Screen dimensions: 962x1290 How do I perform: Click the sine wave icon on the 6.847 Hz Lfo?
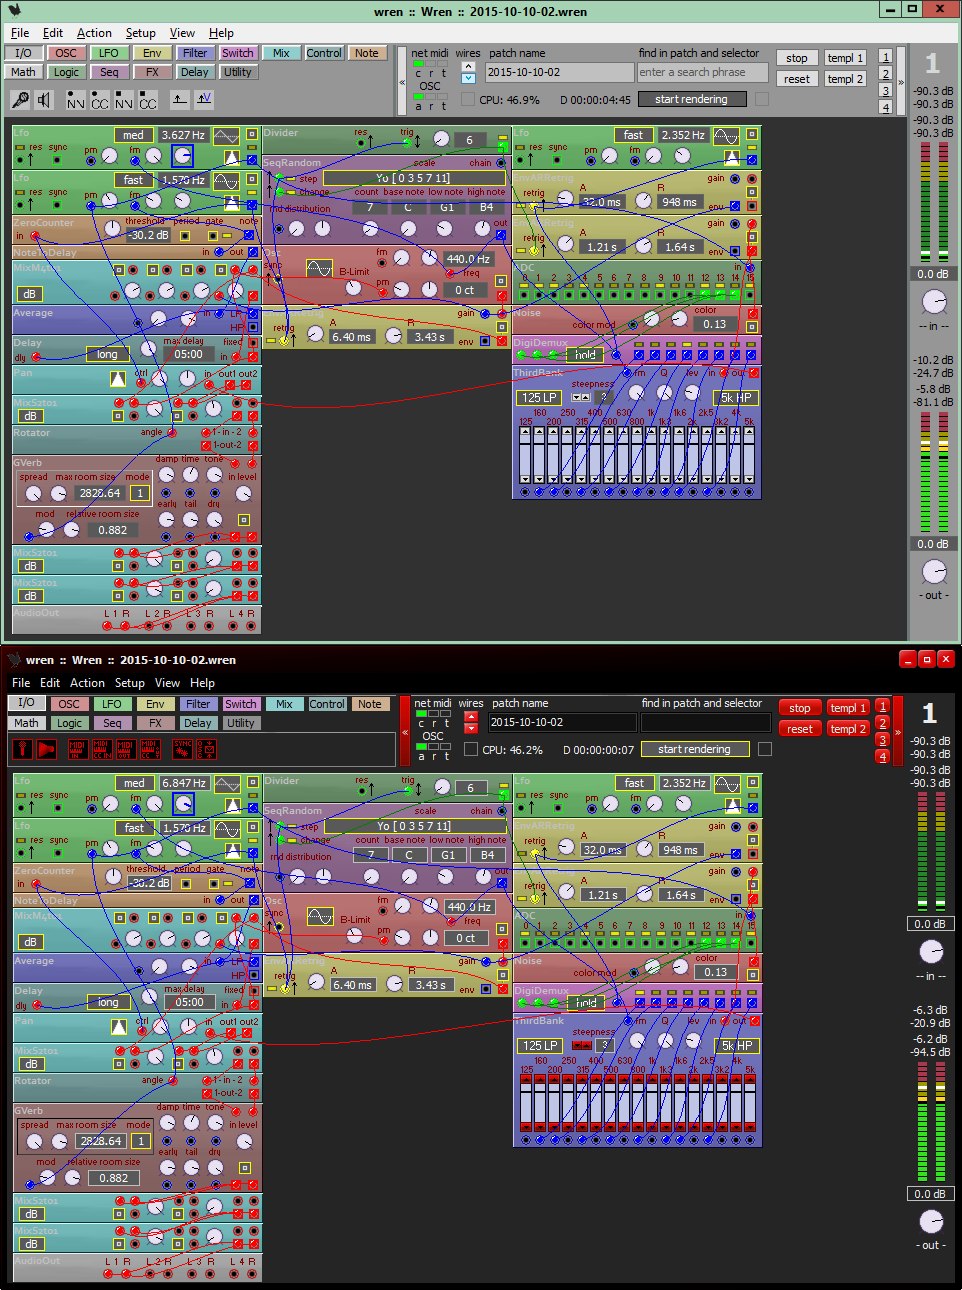click(x=227, y=783)
